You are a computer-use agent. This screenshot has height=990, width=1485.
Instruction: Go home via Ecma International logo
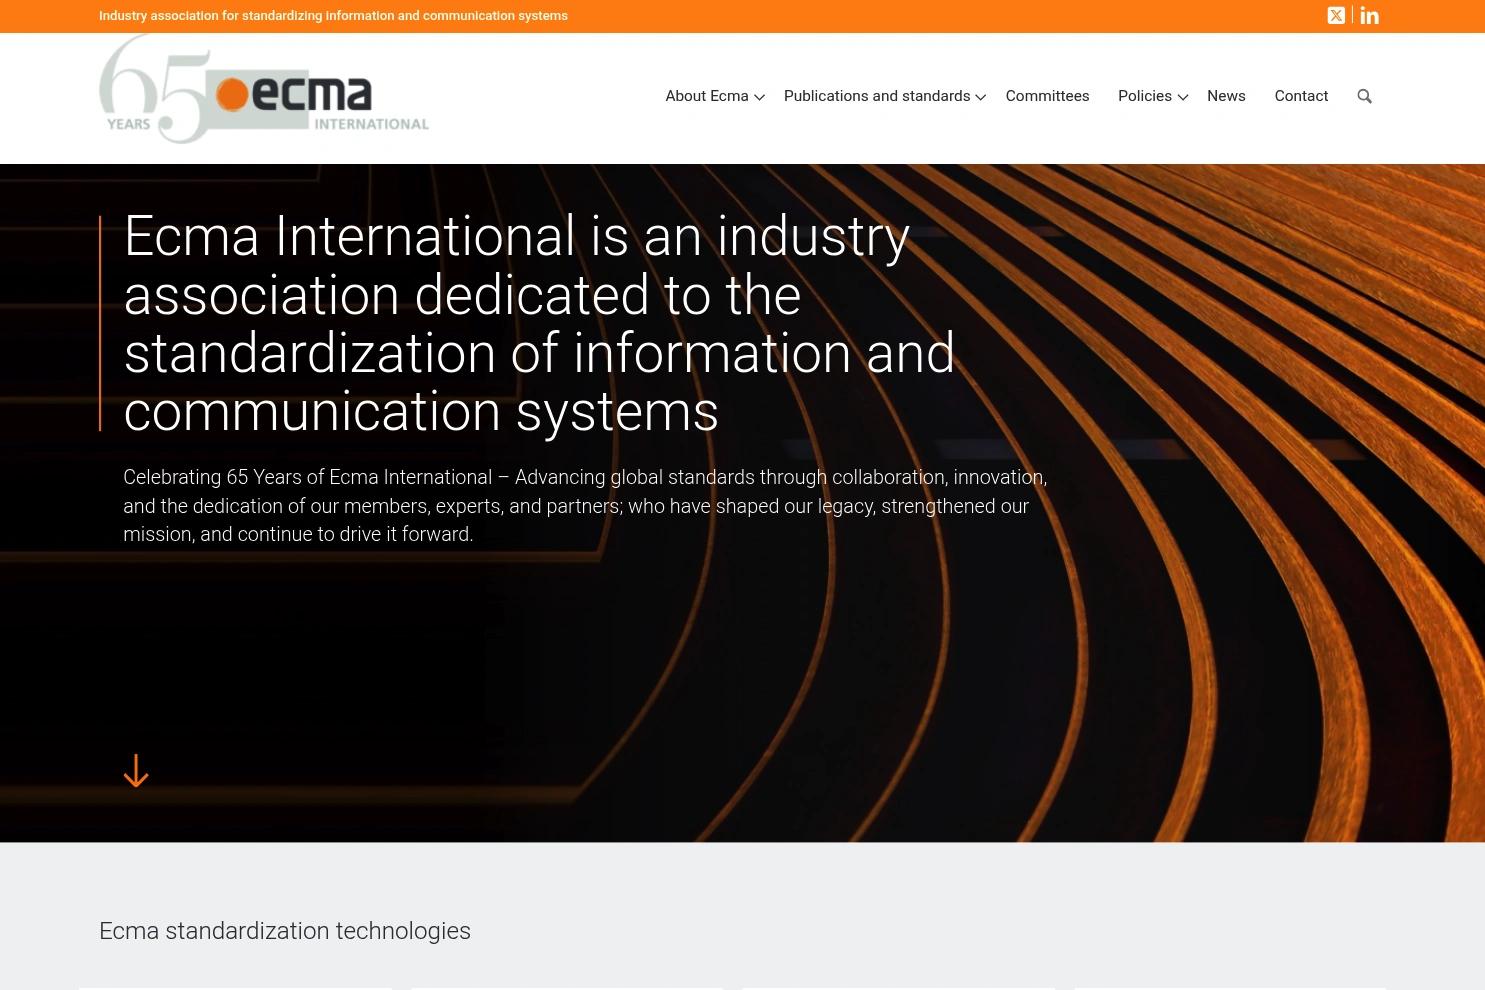tap(264, 89)
